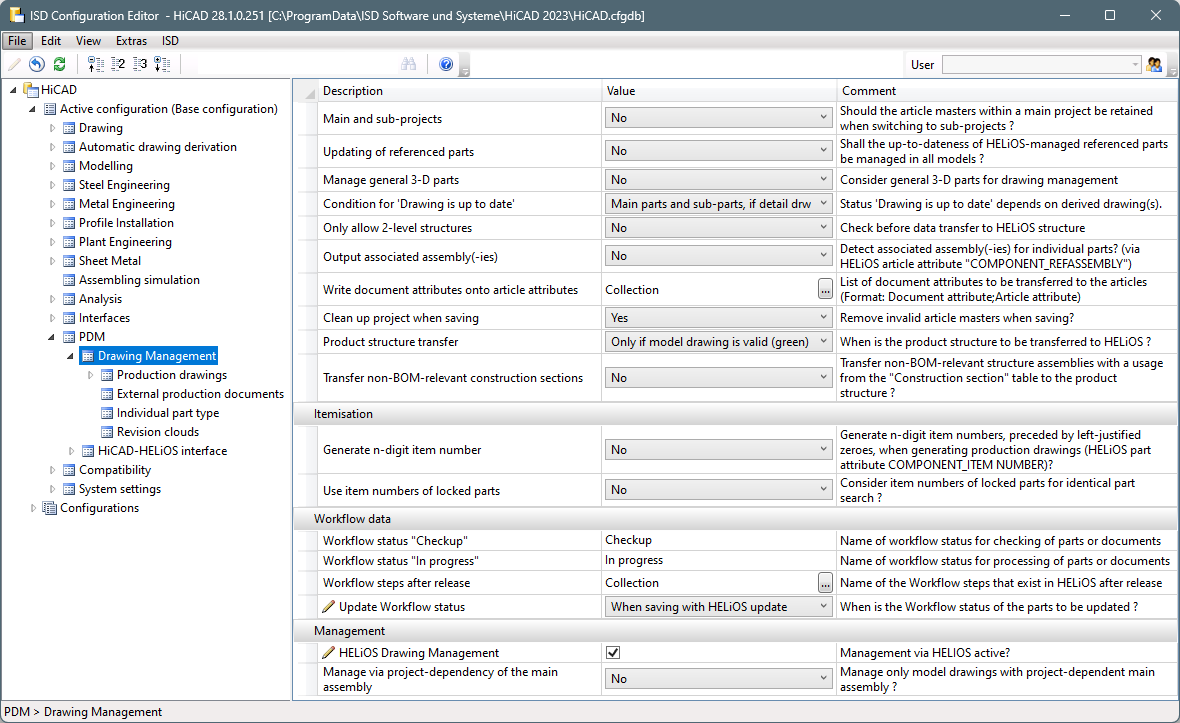Open the Transfer non-BOM-relevant construction sections dropdown
This screenshot has width=1180, height=723.
pos(719,378)
